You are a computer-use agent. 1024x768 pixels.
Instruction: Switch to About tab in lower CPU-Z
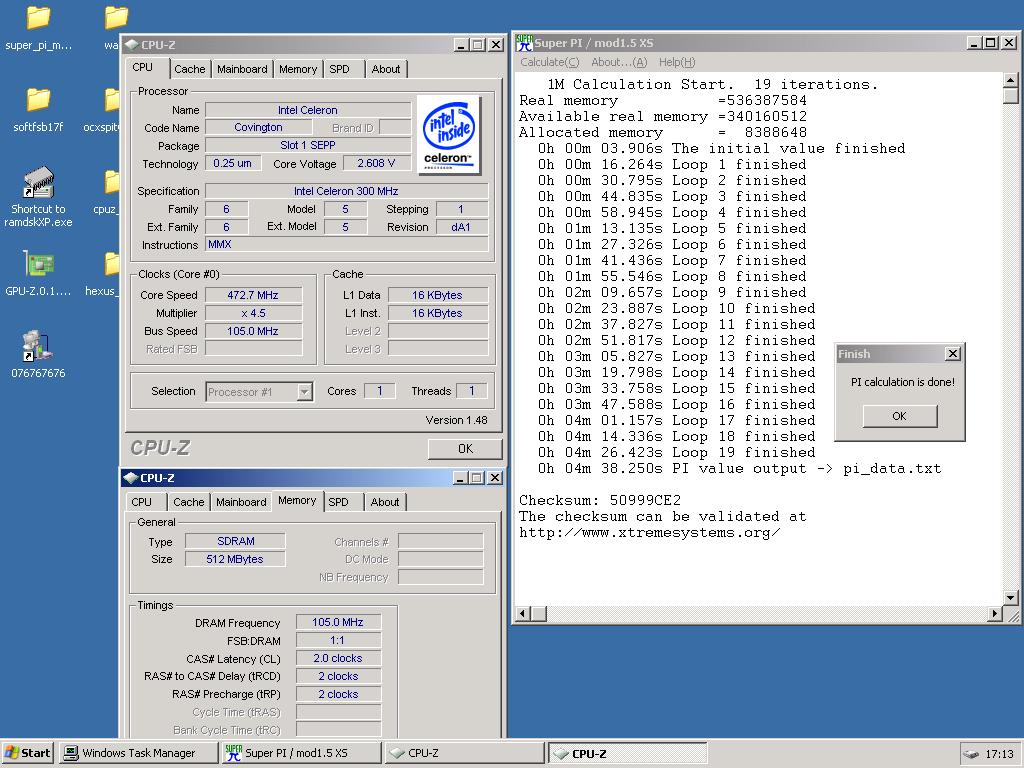click(385, 502)
